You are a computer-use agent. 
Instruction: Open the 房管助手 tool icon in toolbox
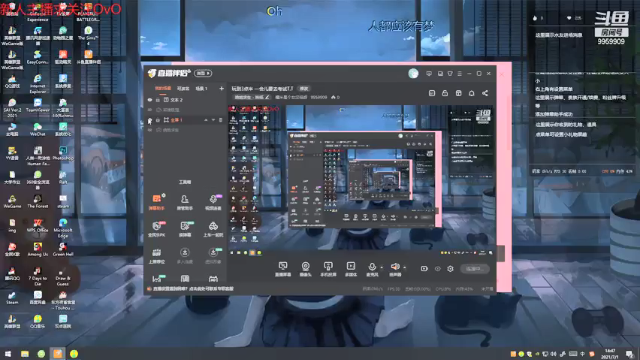pyautogui.click(x=184, y=202)
